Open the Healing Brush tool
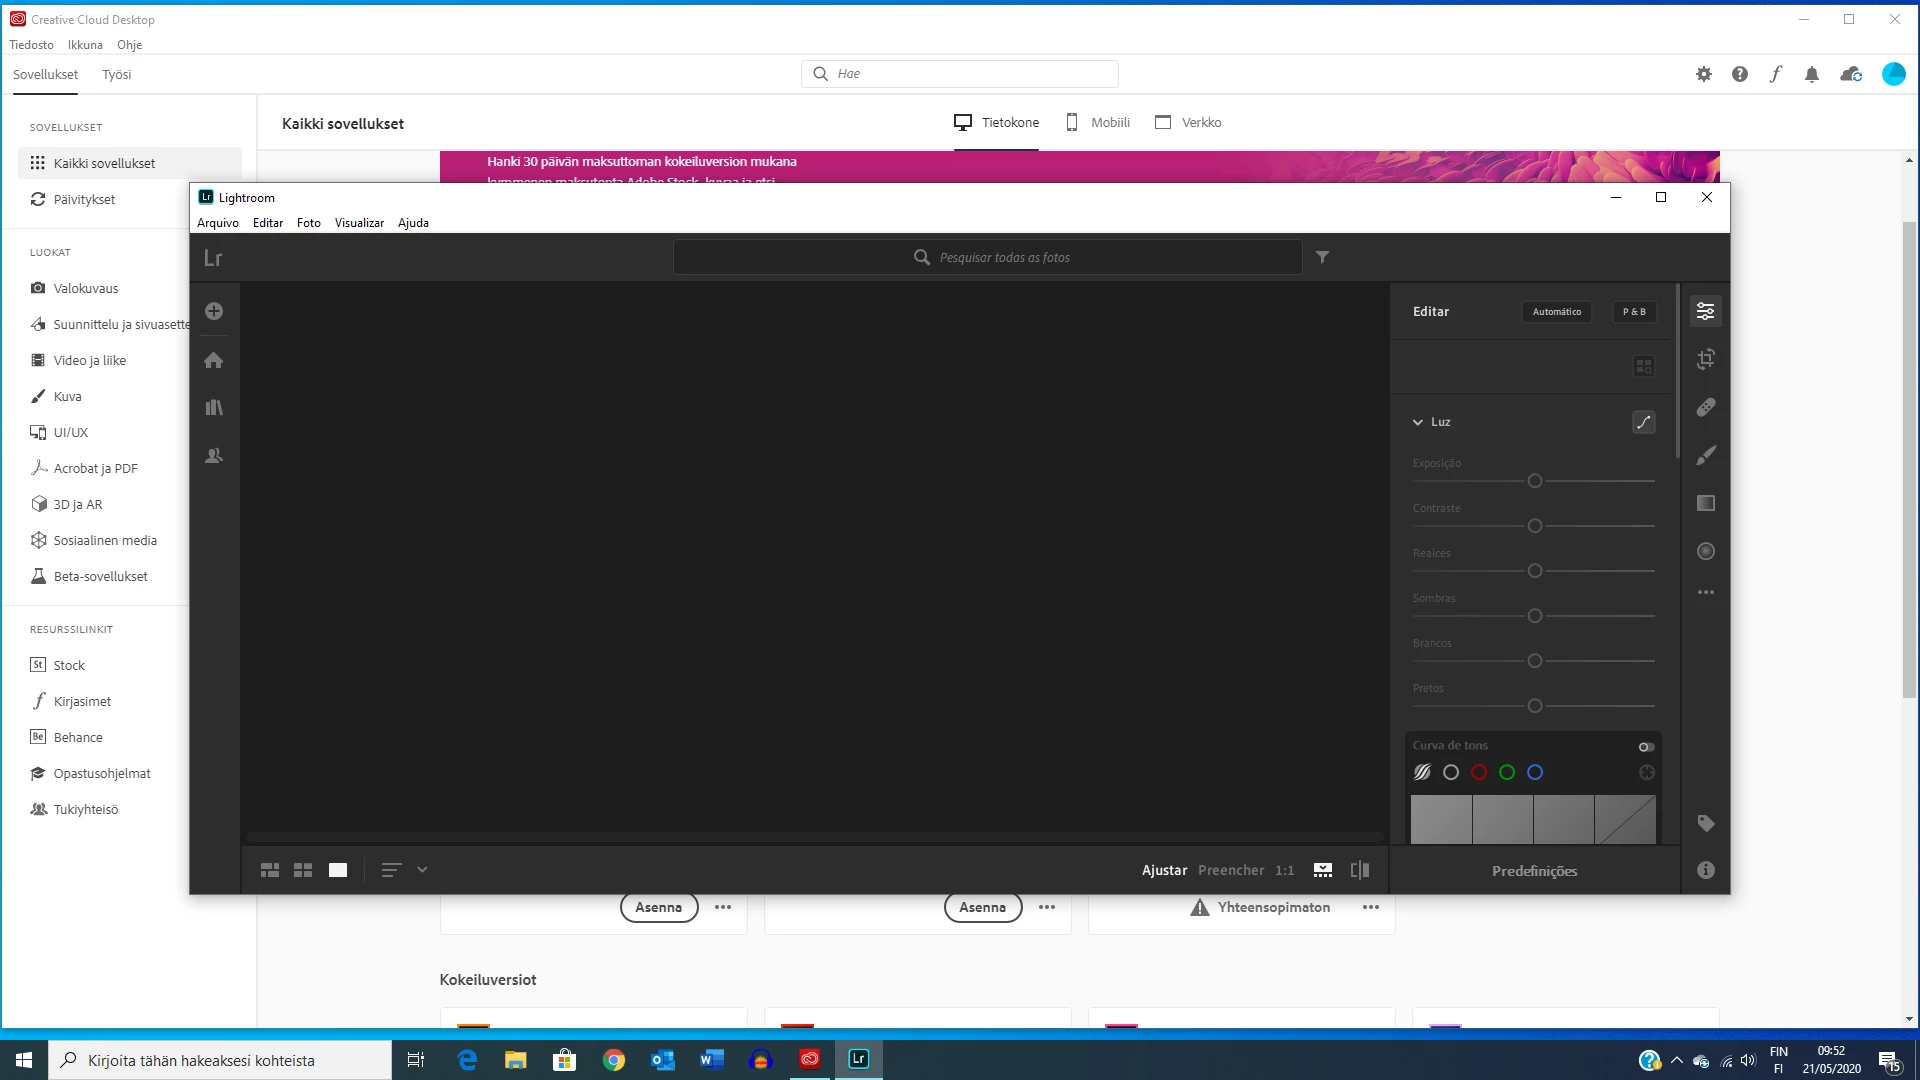The width and height of the screenshot is (1920, 1080). click(1706, 407)
